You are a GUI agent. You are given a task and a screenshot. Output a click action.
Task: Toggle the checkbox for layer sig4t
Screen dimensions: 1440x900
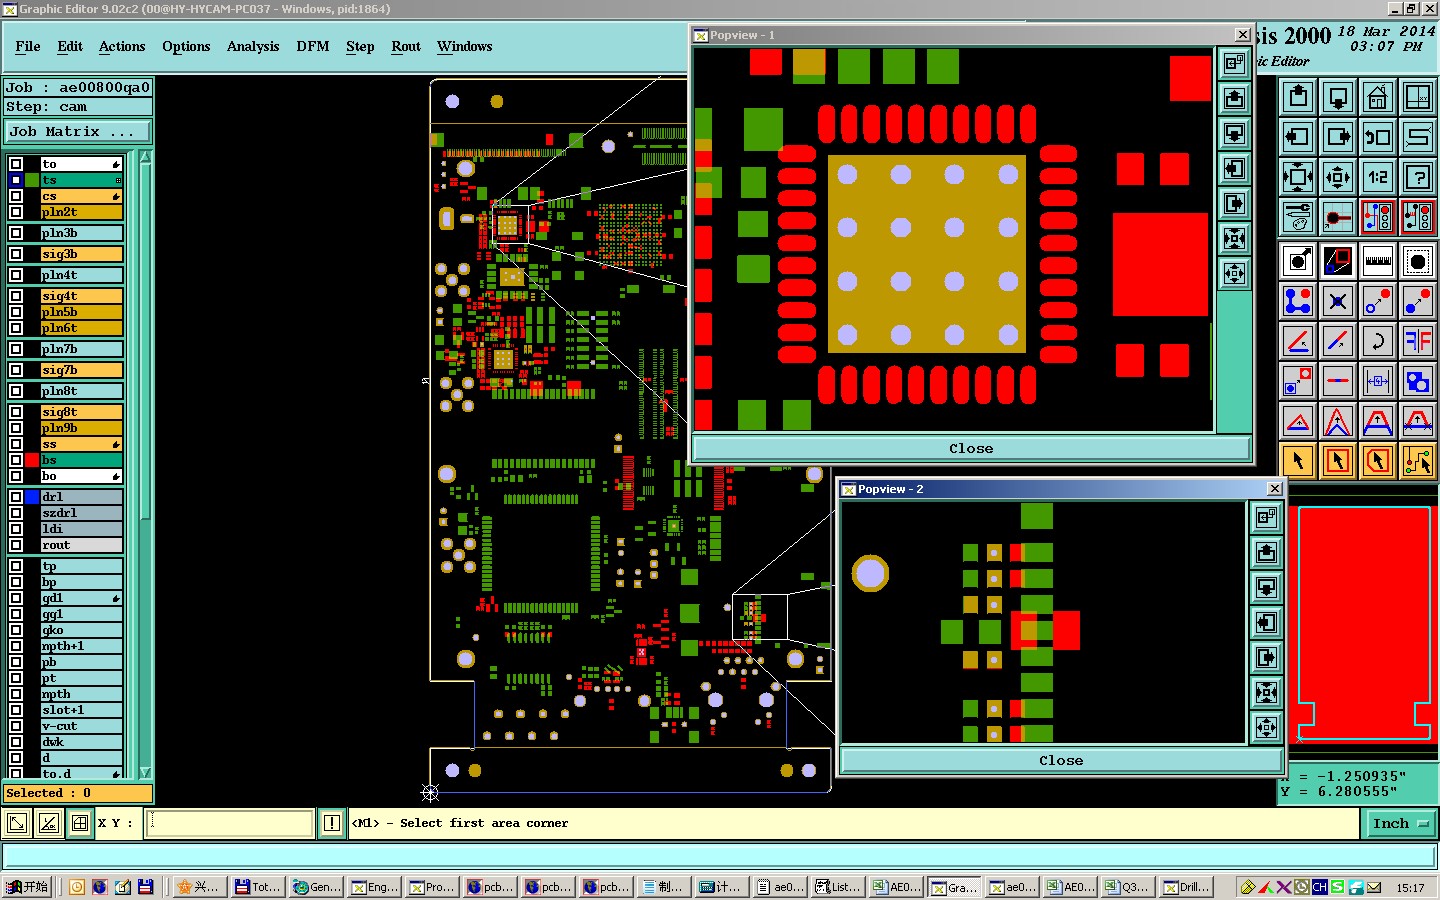click(16, 296)
